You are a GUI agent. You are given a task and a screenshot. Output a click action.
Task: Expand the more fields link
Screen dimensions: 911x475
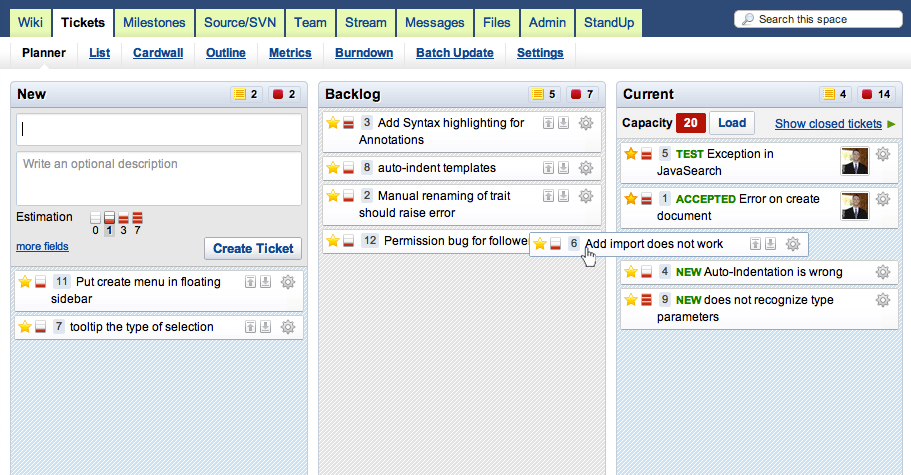42,246
